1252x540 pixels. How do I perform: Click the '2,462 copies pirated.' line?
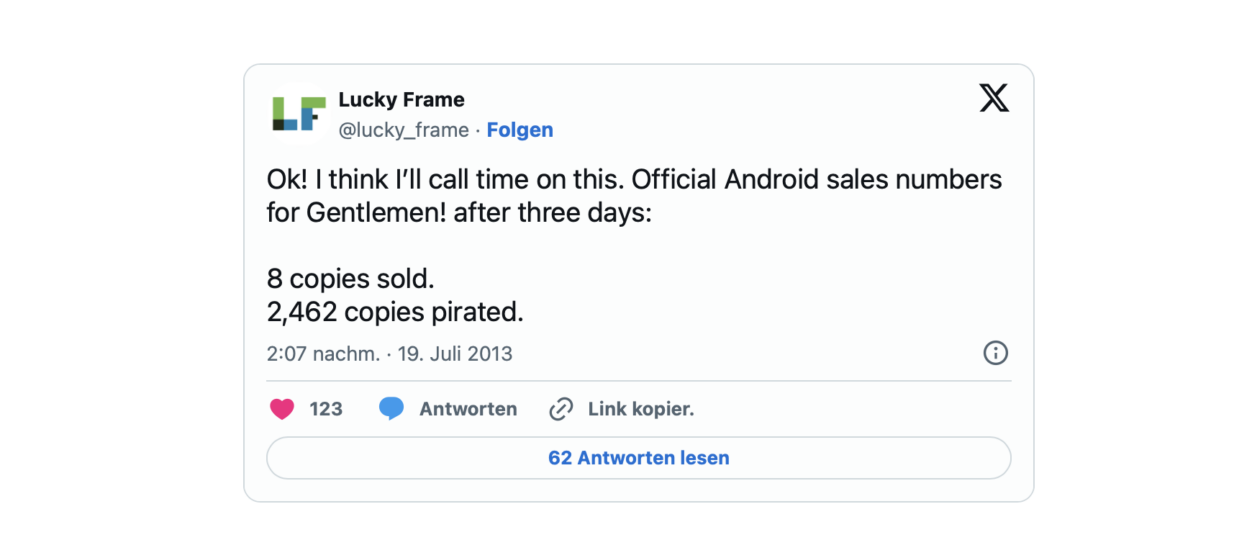[395, 312]
